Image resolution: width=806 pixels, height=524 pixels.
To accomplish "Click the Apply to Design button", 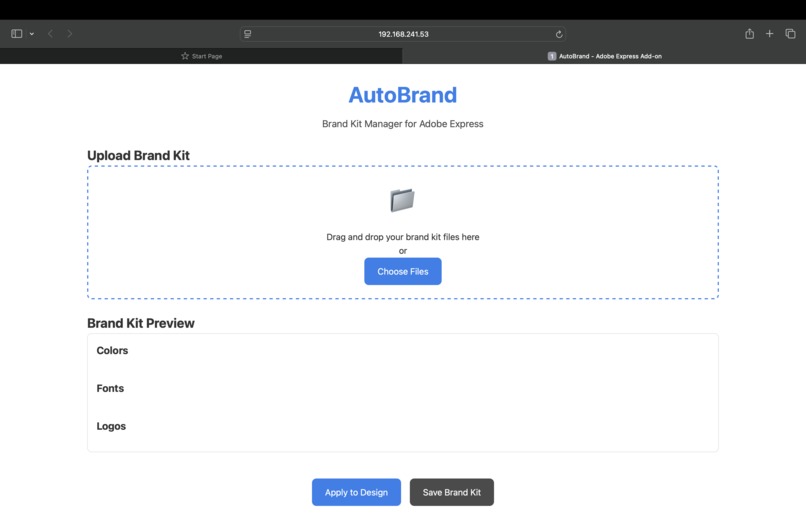I will click(356, 492).
